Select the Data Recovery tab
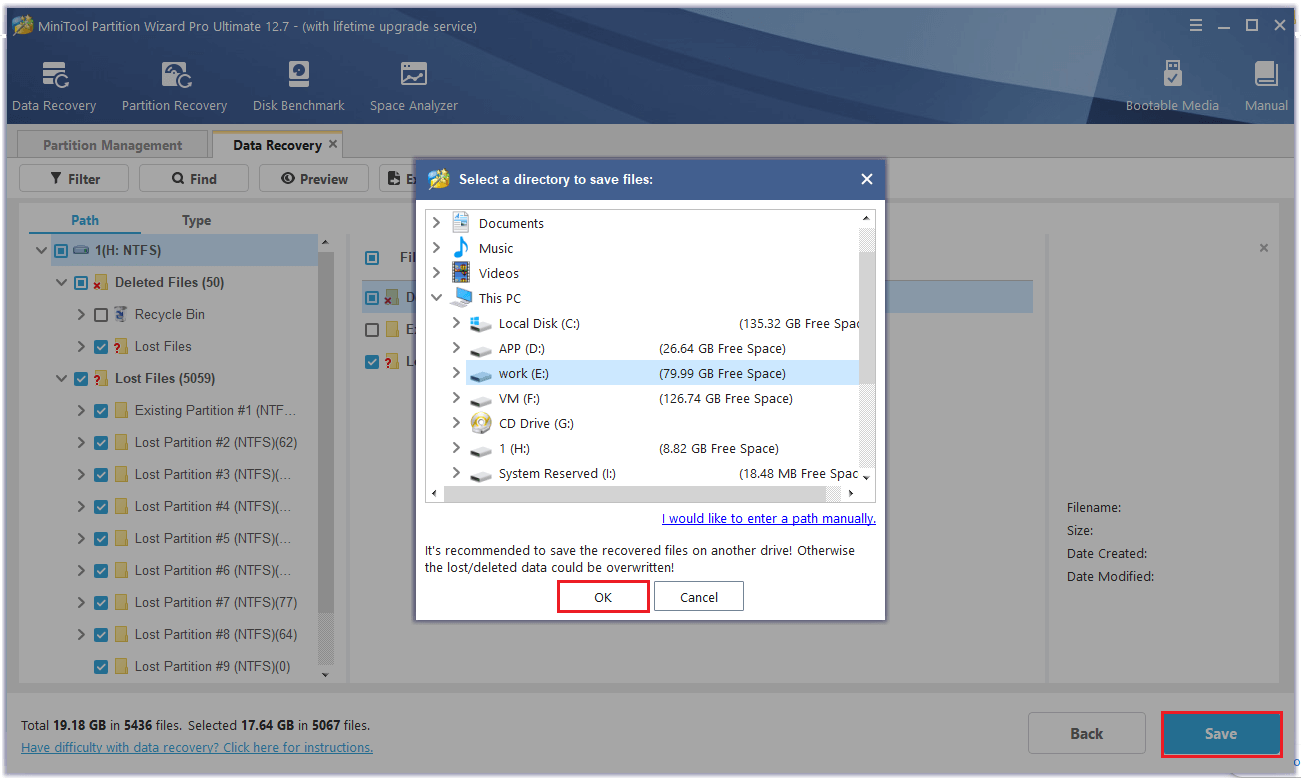 (277, 145)
